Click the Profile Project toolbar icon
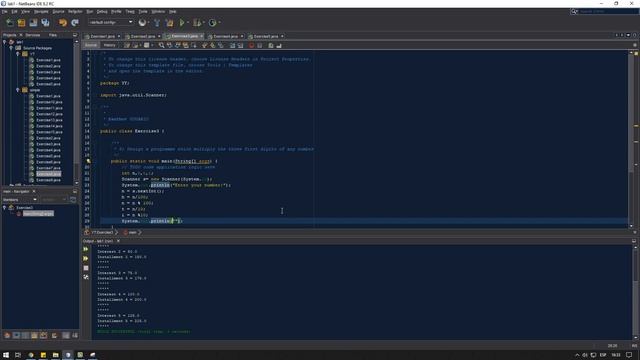Viewport: 640px width, 360px height. 212,22
